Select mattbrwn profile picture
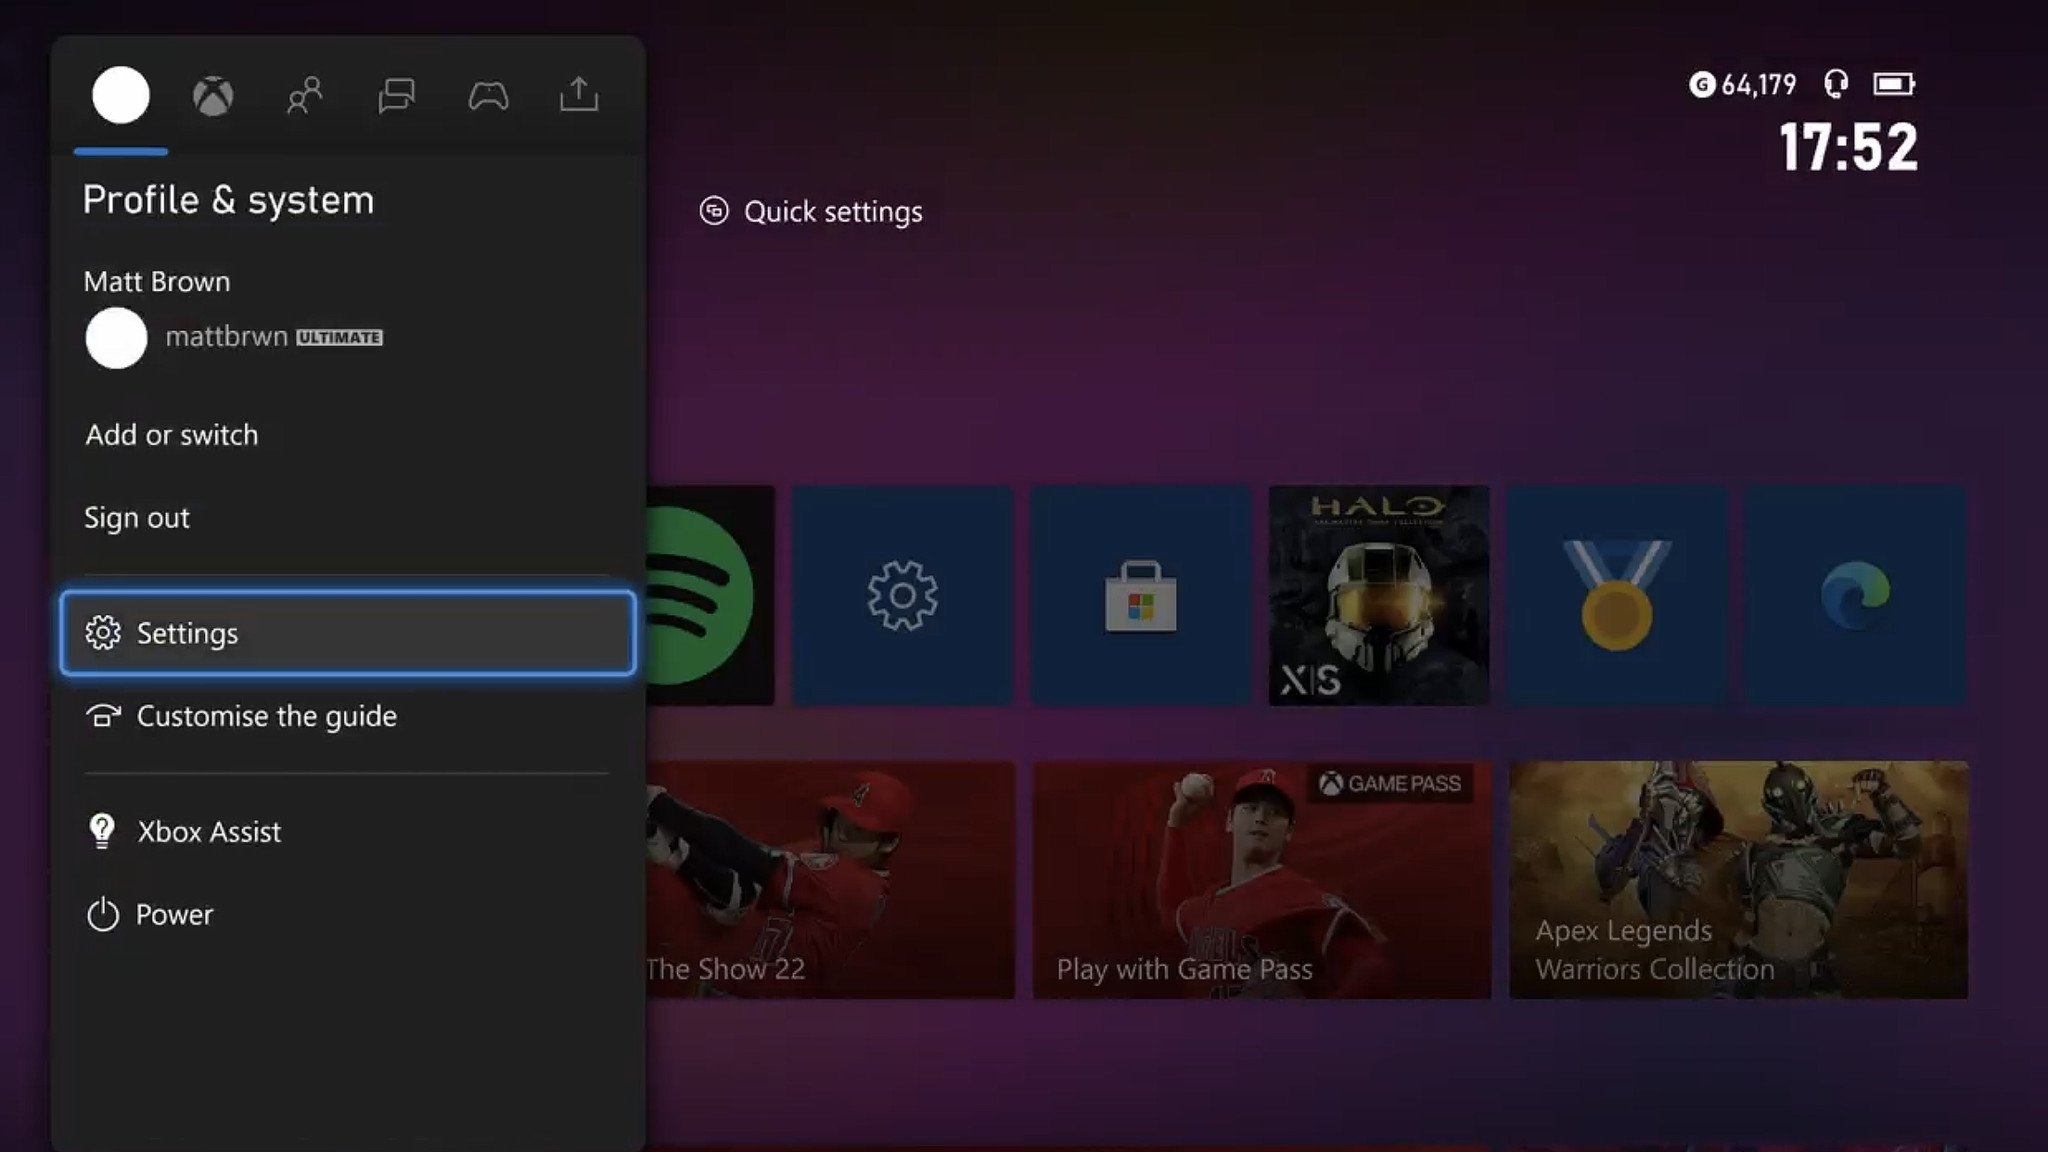Screen dimensions: 2048x1152 tap(116, 338)
